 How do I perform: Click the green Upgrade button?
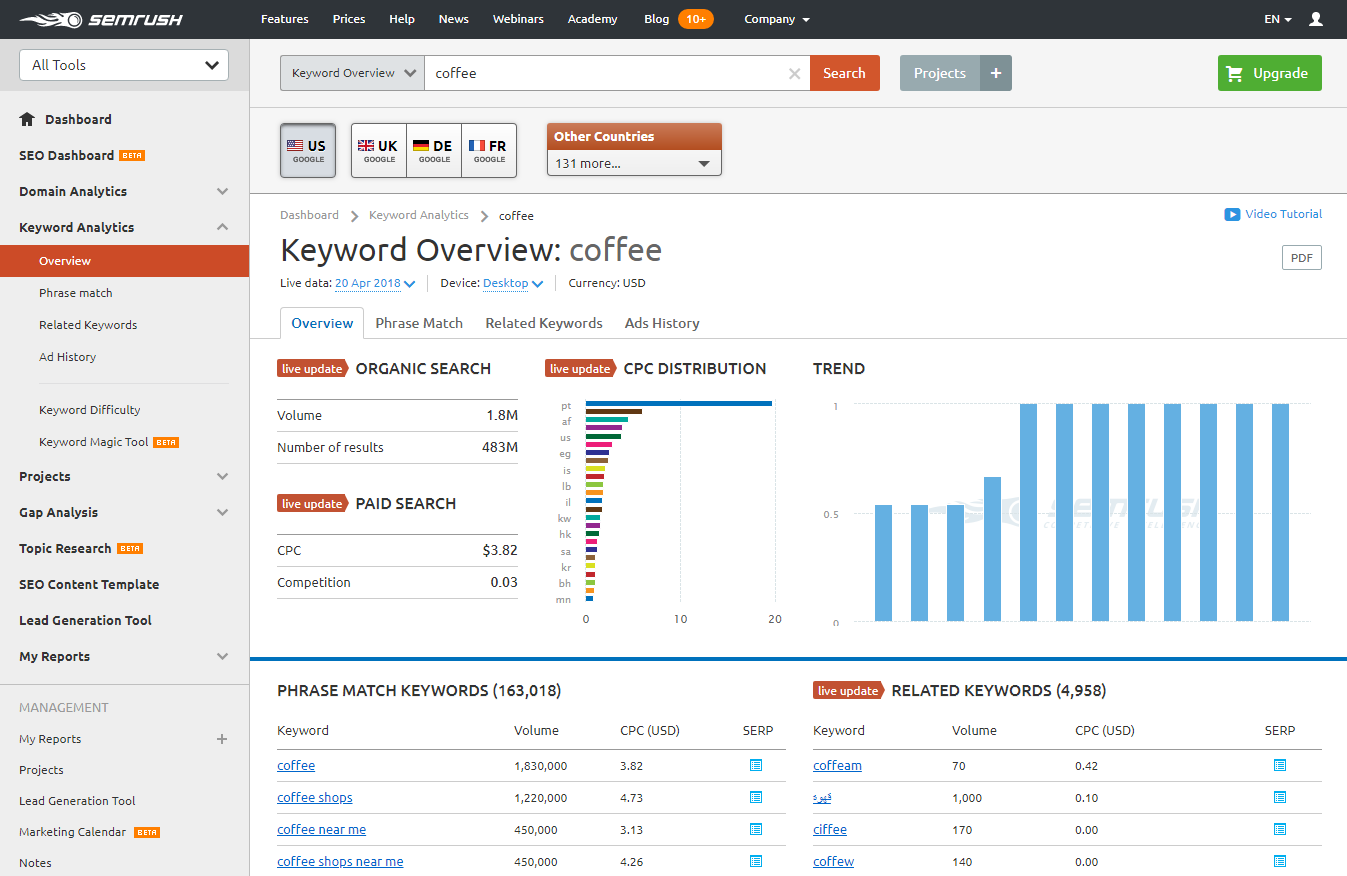click(x=1270, y=73)
